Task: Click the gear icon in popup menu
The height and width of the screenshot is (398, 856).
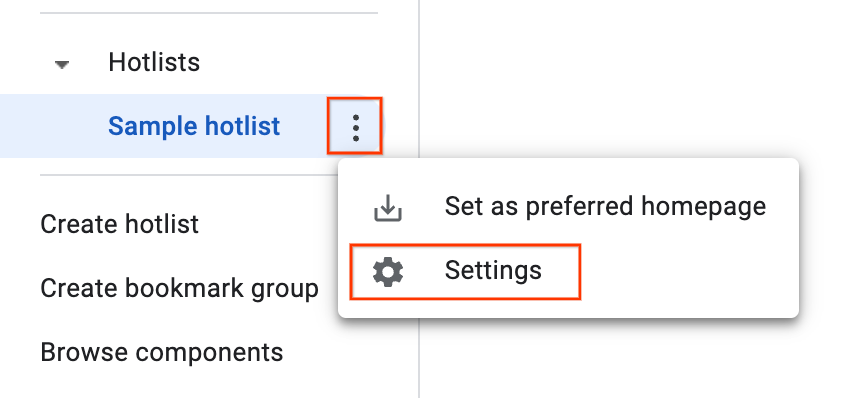Action: (x=388, y=272)
